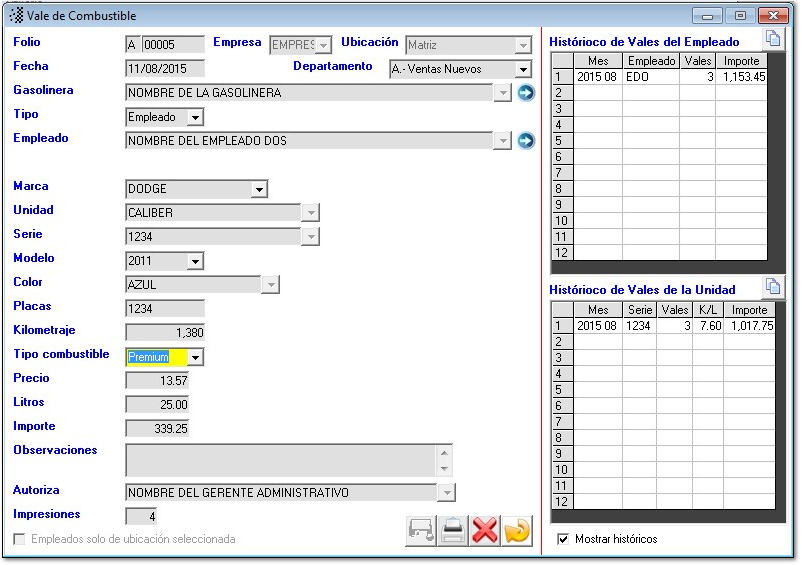Click the Folio number field 00005
This screenshot has height=565, width=802.
click(x=173, y=45)
